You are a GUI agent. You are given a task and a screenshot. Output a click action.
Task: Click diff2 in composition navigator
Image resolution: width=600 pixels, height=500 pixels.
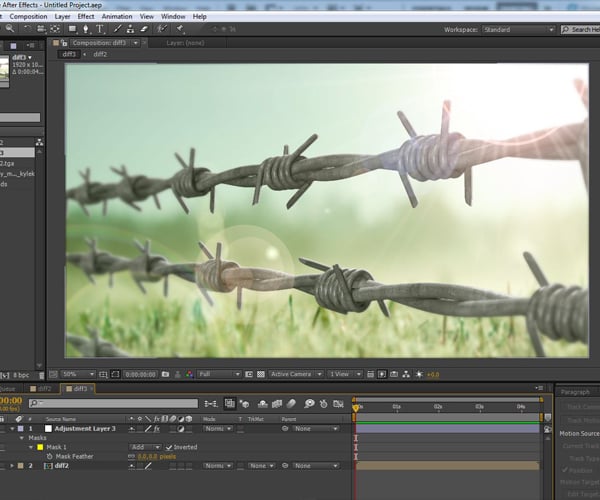click(100, 54)
